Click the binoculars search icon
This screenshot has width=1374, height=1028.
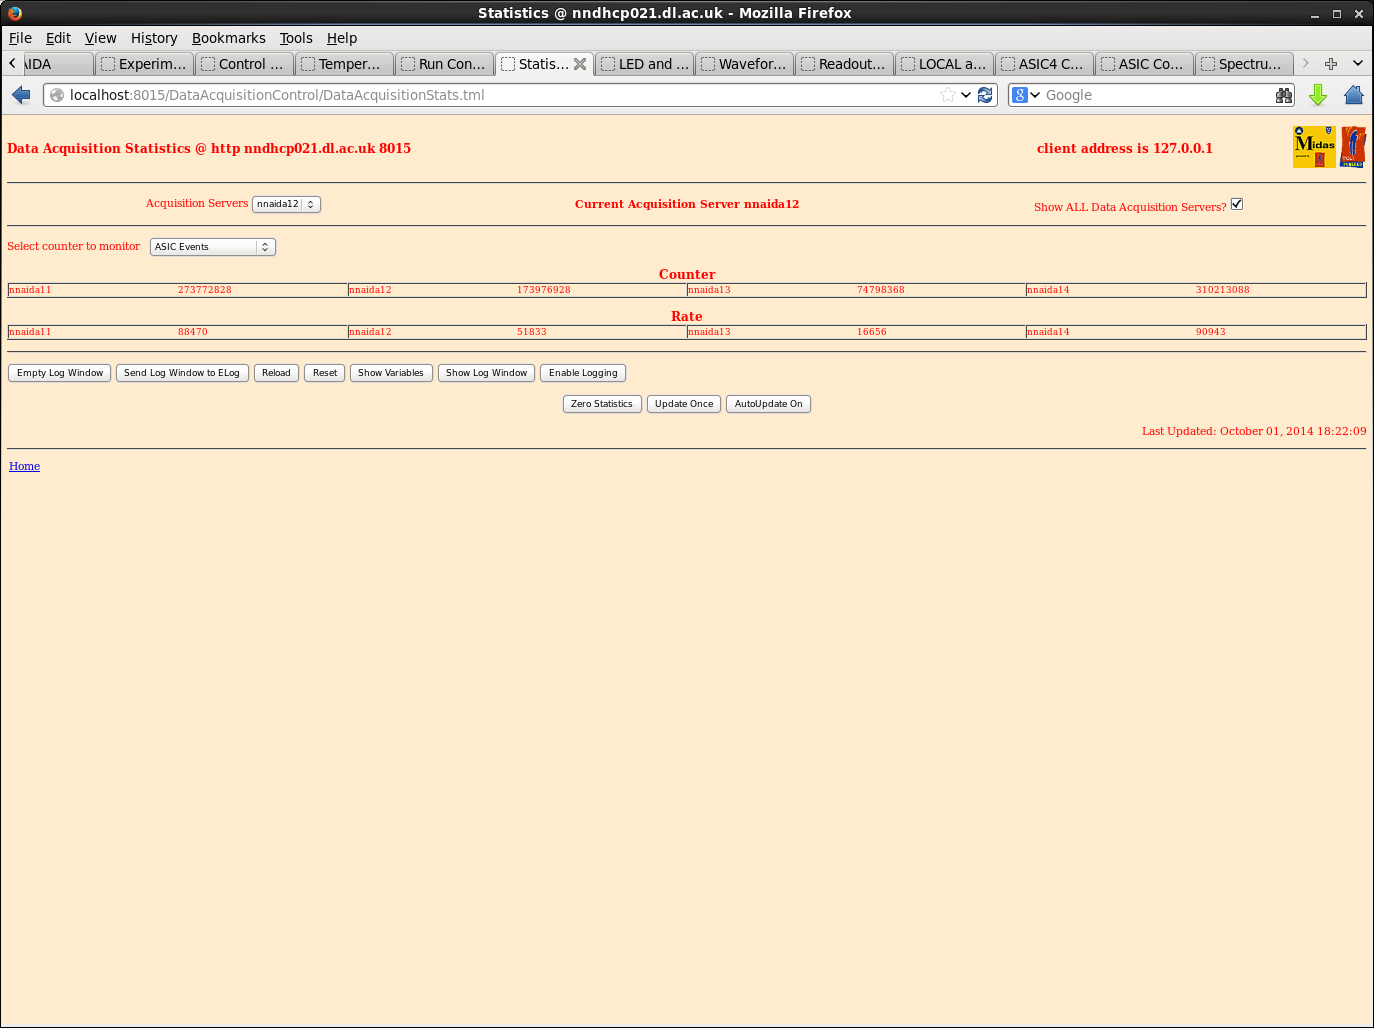(1284, 95)
